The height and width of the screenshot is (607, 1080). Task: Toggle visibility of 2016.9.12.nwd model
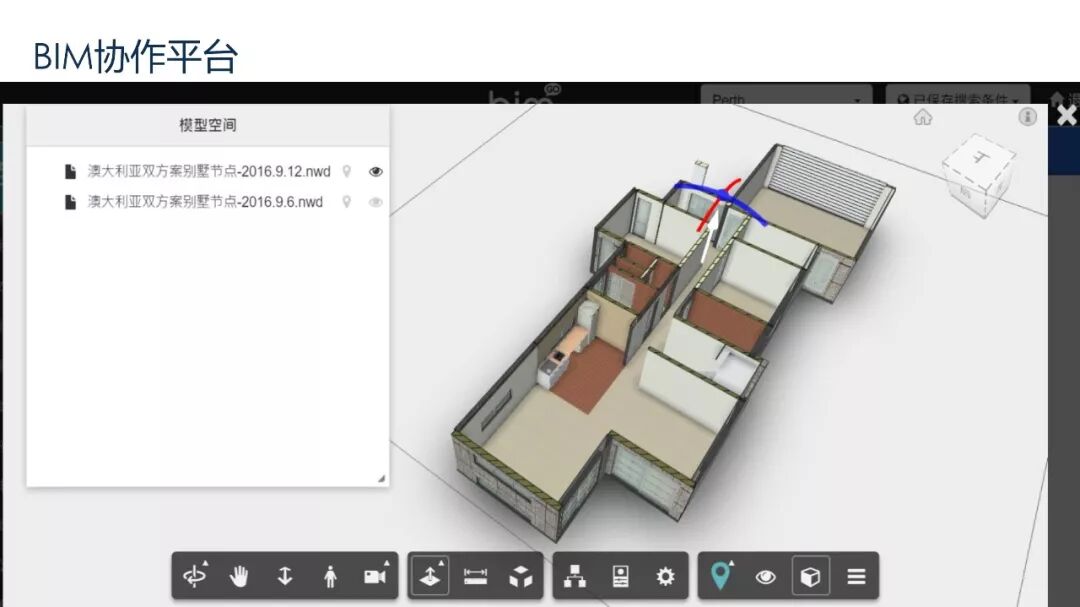(375, 172)
